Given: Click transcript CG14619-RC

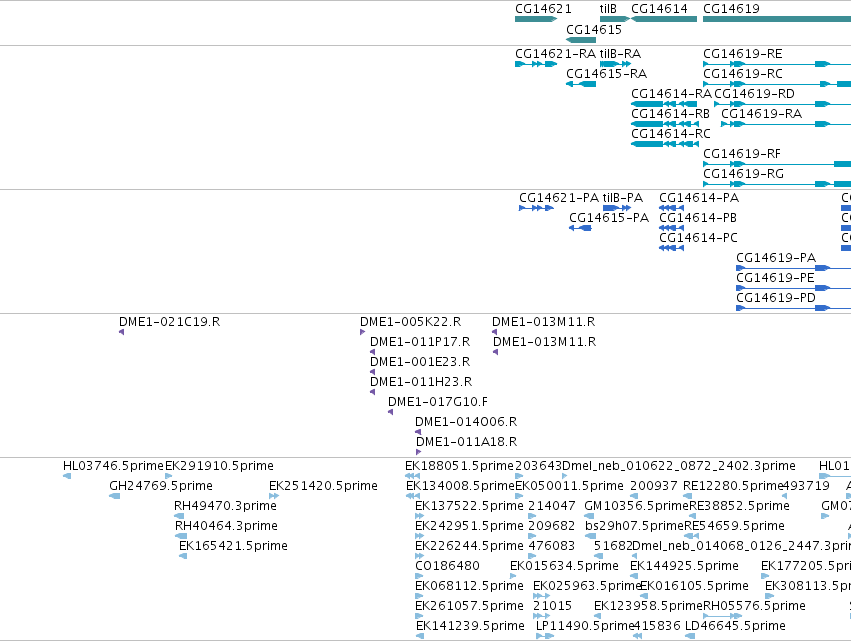Looking at the screenshot, I should [x=777, y=84].
